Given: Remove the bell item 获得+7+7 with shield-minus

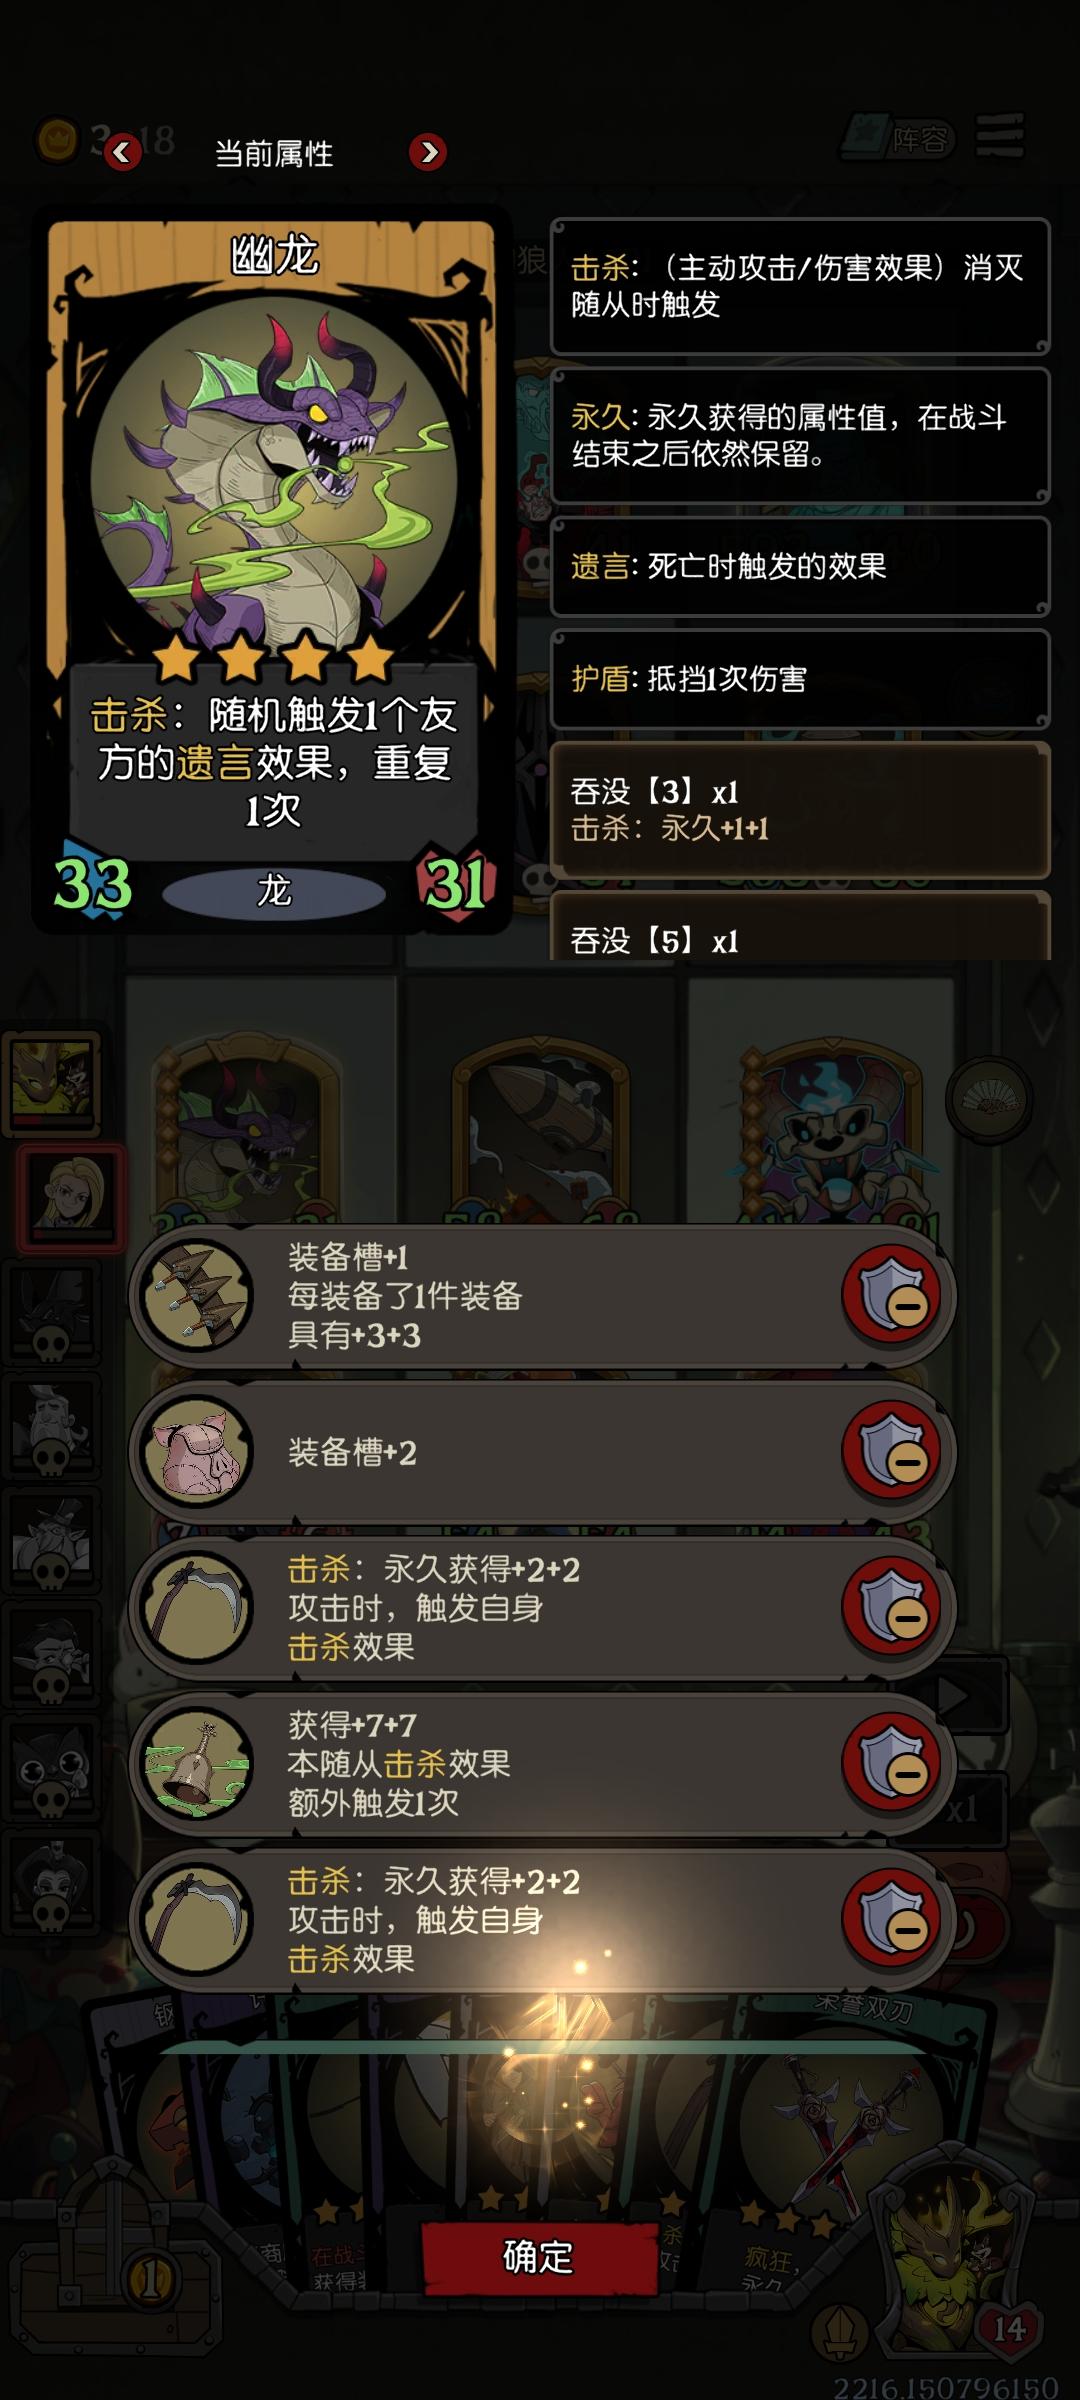Looking at the screenshot, I should pos(893,1763).
